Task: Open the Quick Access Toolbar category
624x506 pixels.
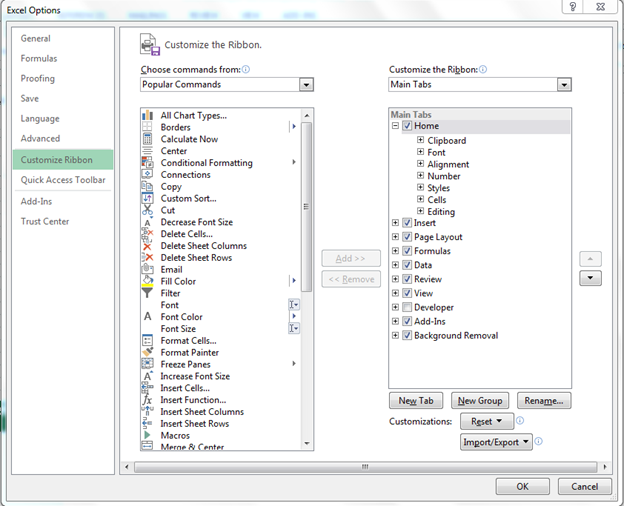Action: pyautogui.click(x=63, y=180)
